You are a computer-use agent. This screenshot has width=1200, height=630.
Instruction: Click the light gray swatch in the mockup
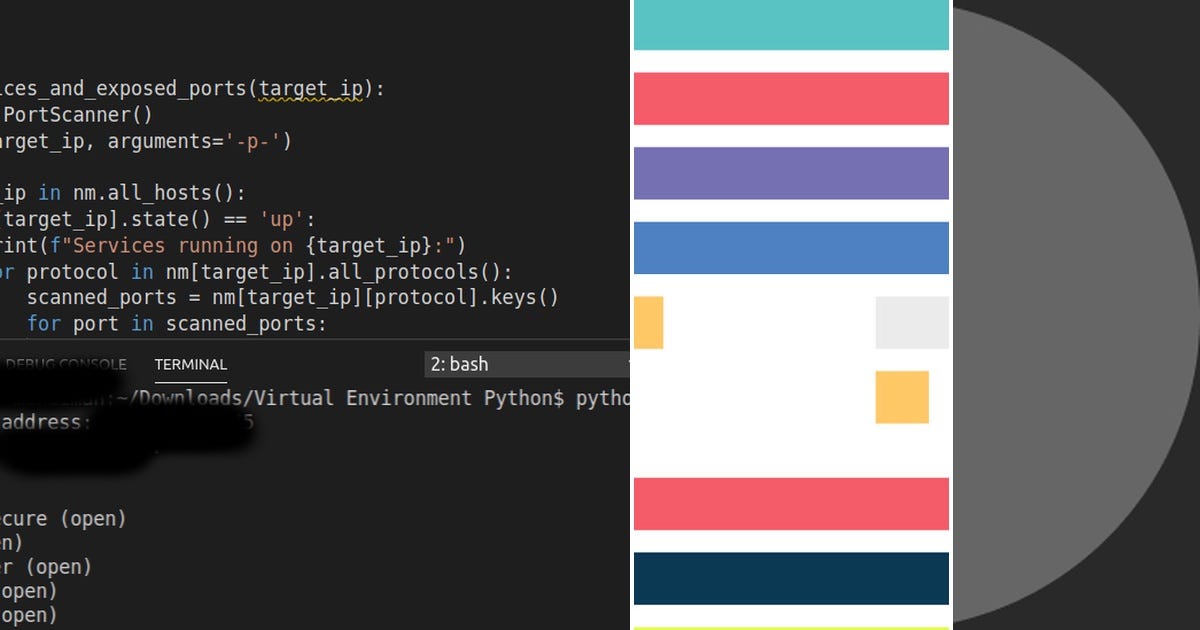coord(911,322)
